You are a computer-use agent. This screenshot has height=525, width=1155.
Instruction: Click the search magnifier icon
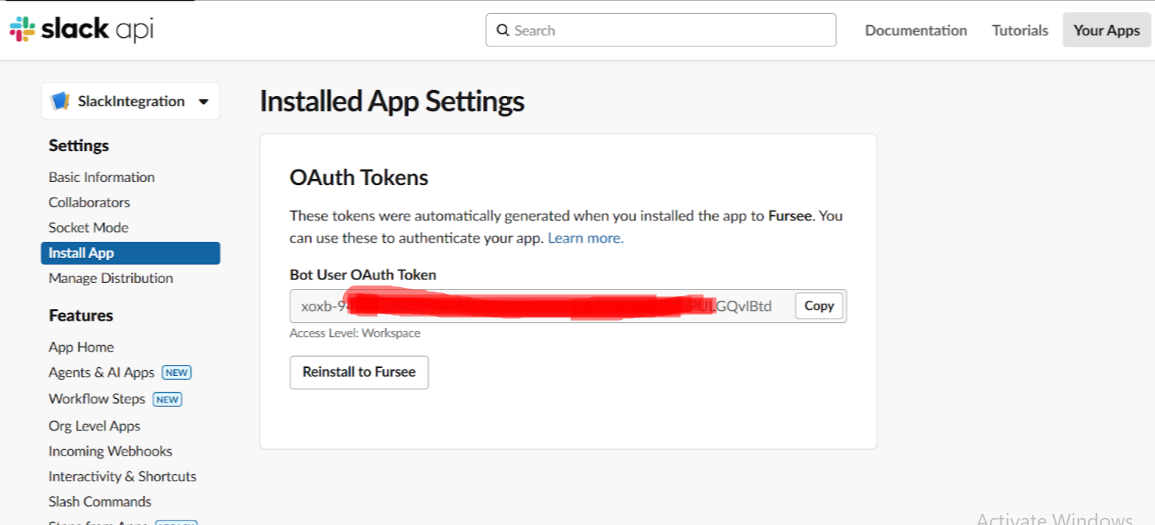(x=503, y=30)
